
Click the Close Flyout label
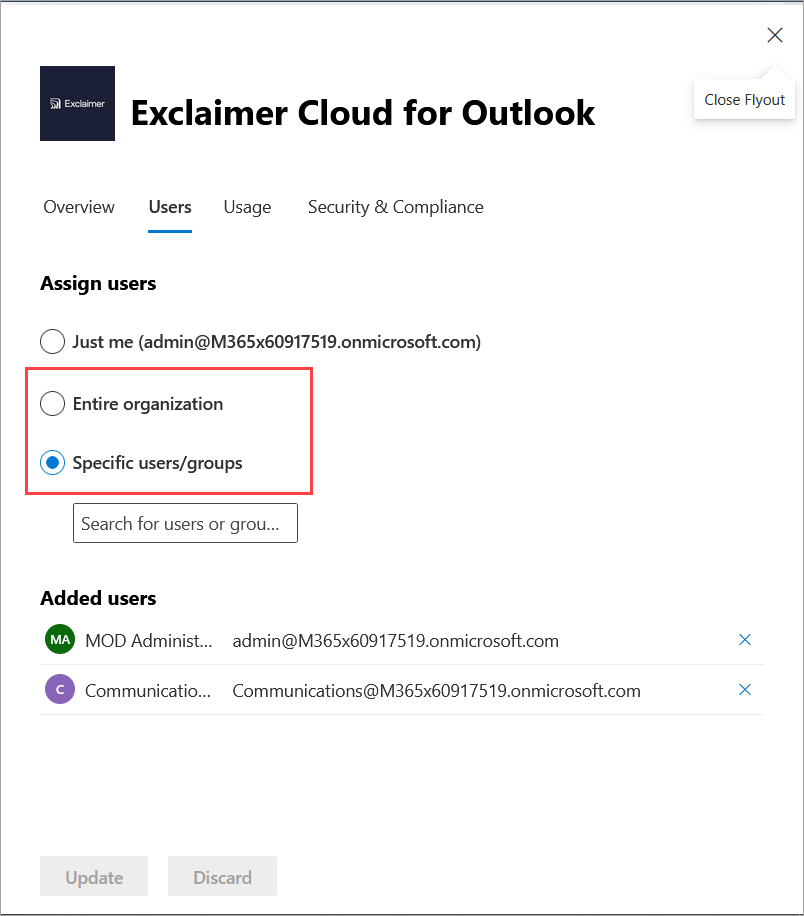744,99
